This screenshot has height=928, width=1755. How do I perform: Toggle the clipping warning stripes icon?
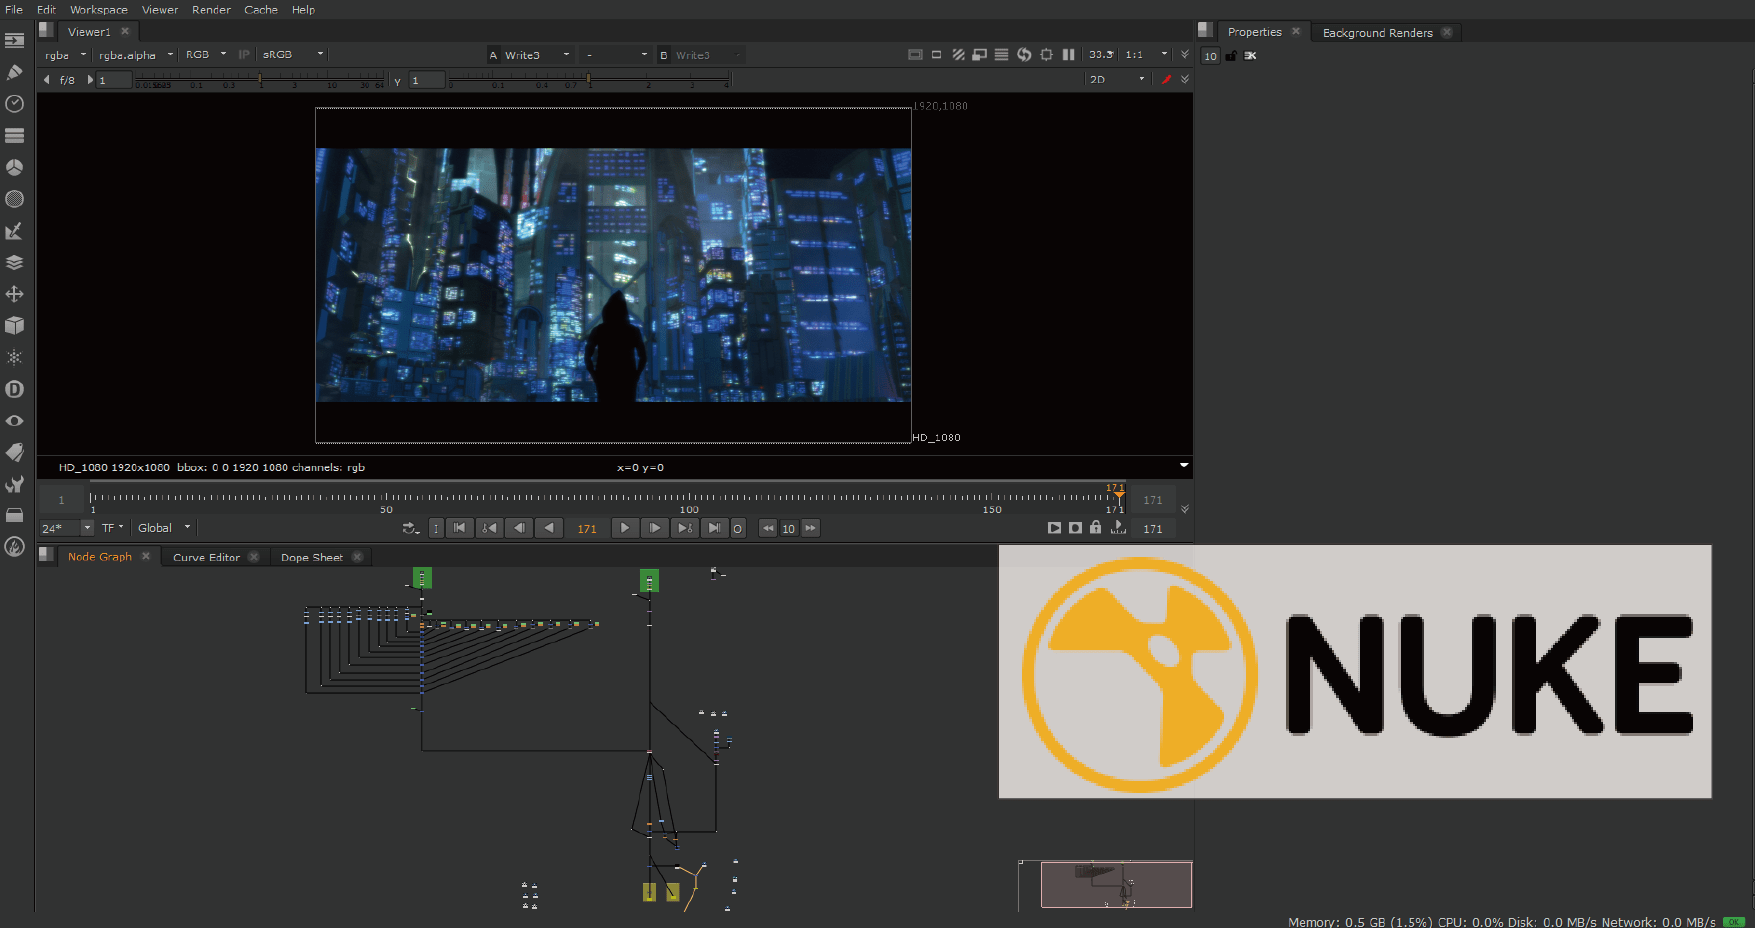click(958, 55)
